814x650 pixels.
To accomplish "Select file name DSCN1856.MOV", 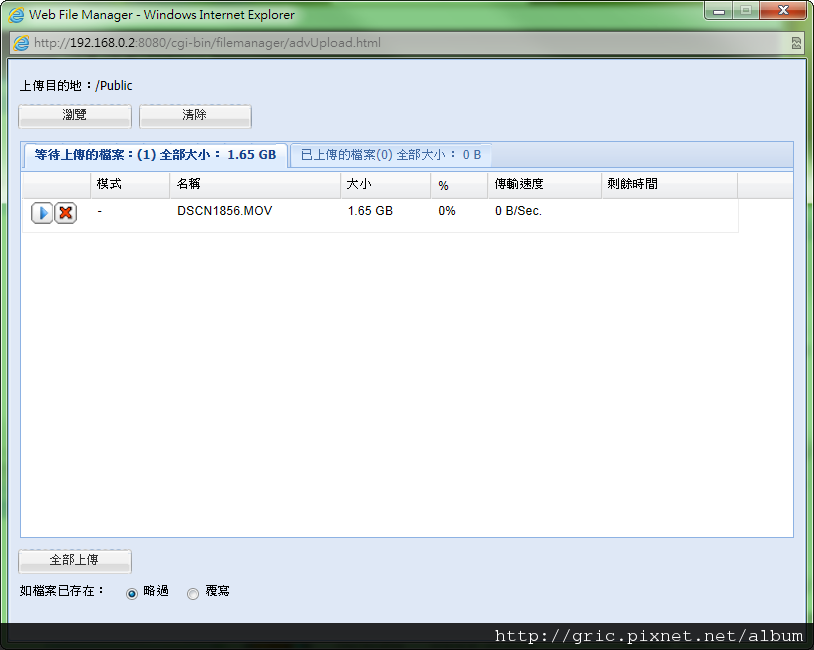I will [x=224, y=211].
